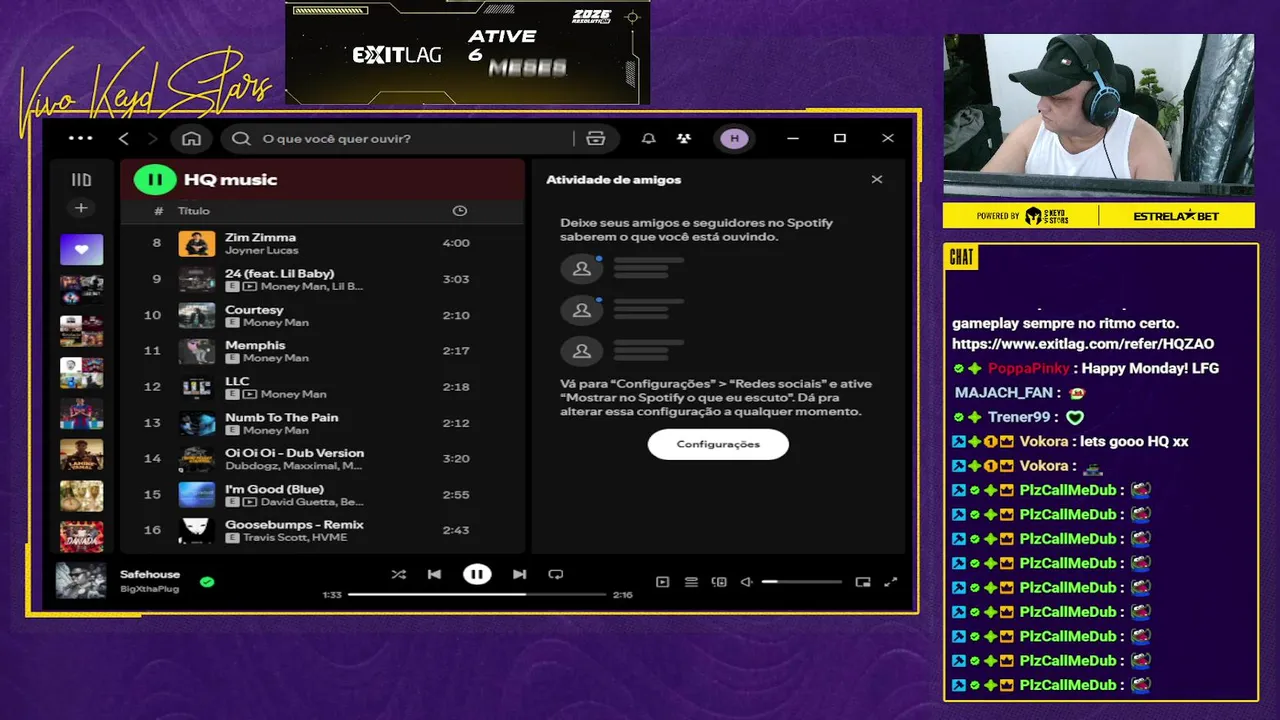Click the Safehouse song title

150,575
